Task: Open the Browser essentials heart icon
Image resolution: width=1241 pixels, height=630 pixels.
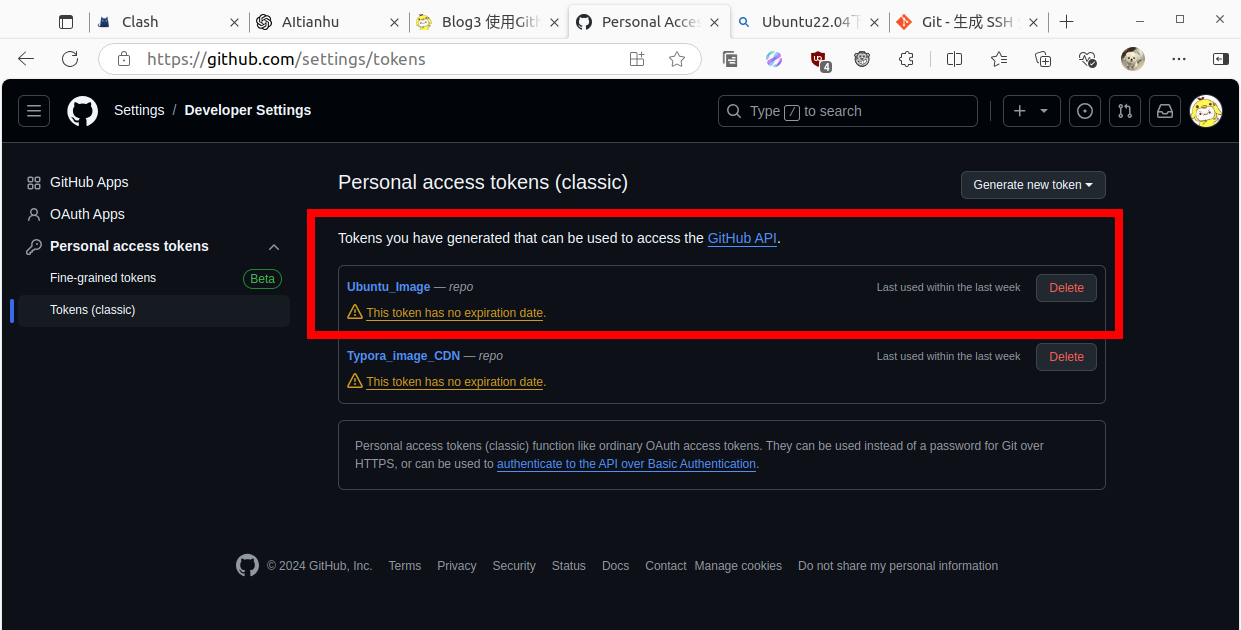Action: pyautogui.click(x=1088, y=59)
